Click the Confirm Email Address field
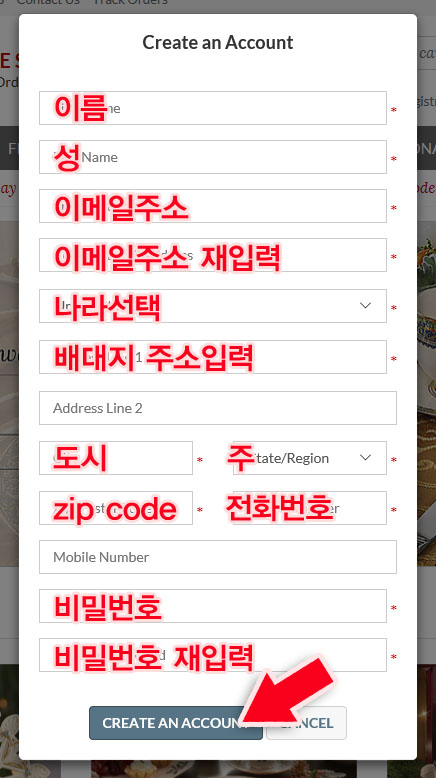Screen dimensions: 436x778 [213, 255]
